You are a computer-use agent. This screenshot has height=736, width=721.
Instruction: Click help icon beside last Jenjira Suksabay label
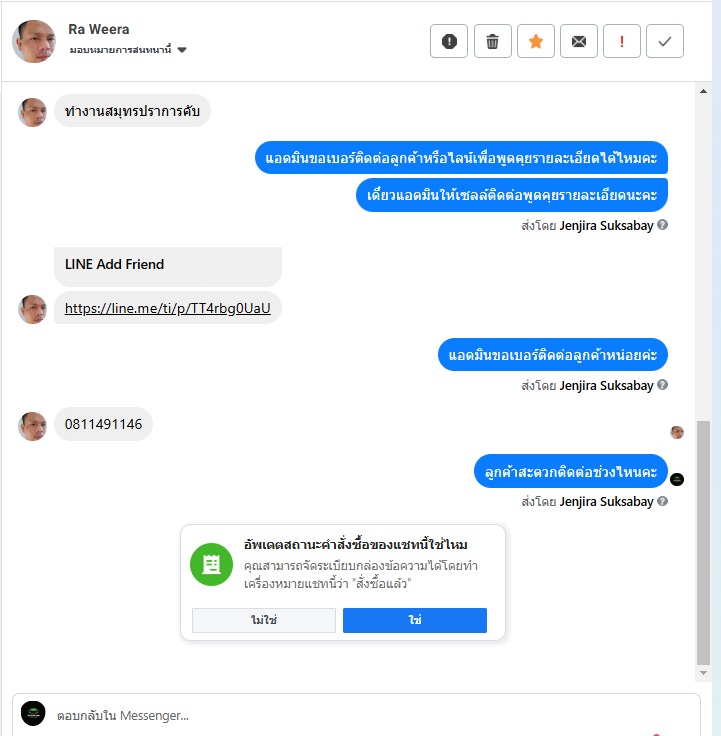coord(662,501)
